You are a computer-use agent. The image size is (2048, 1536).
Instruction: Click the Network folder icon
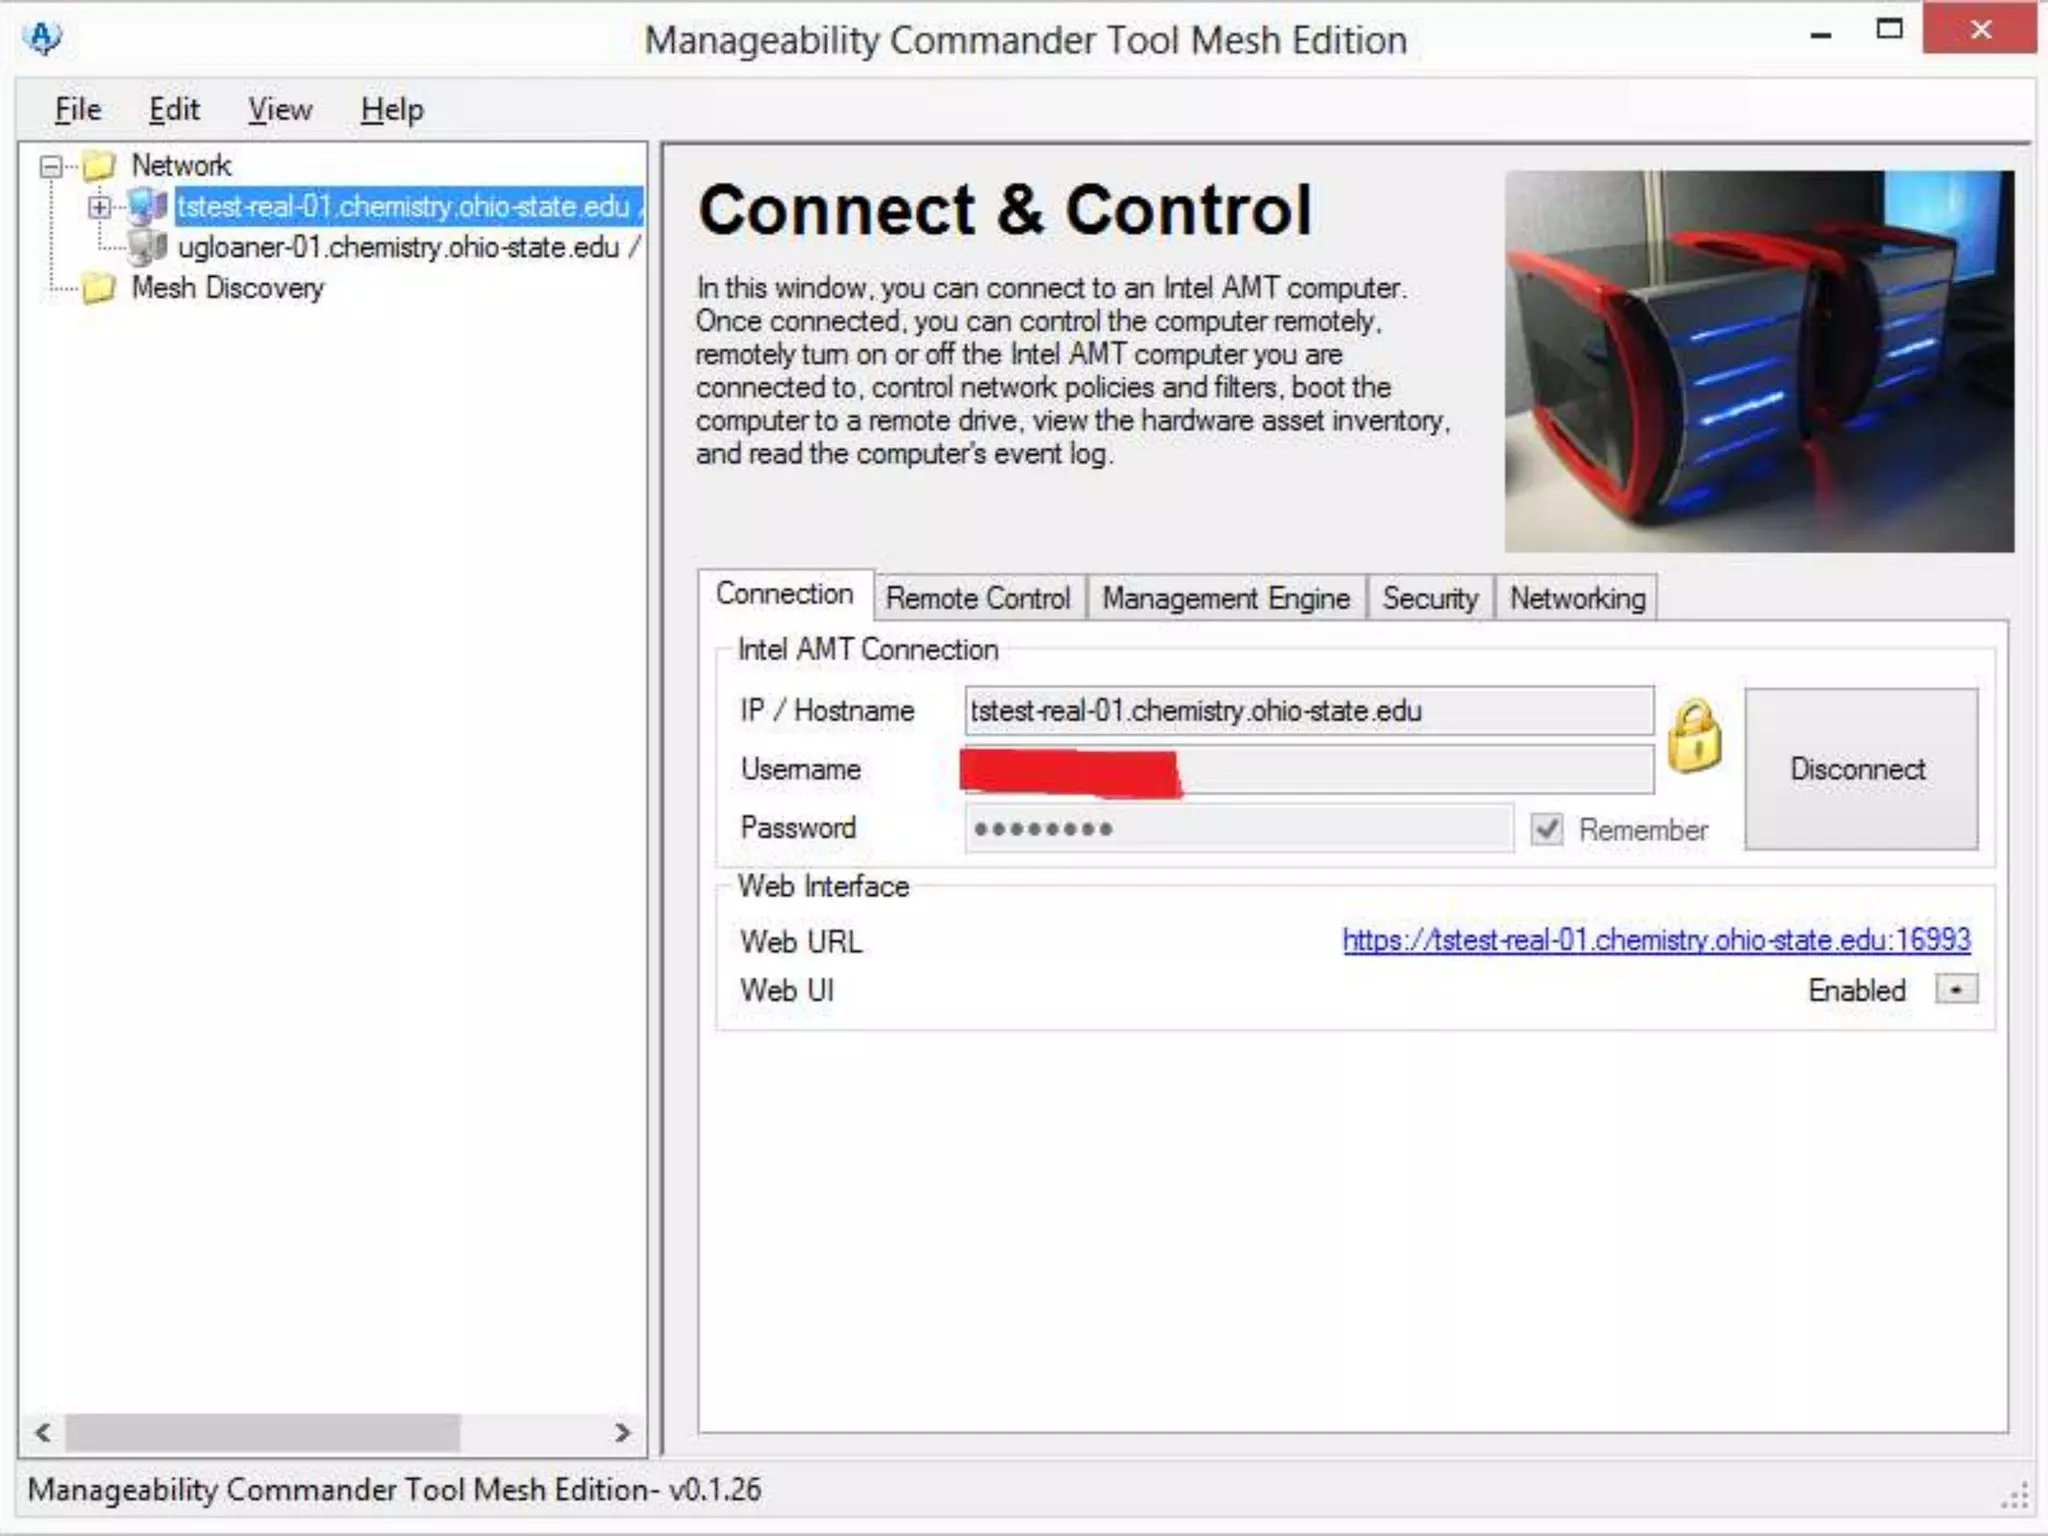pos(99,165)
